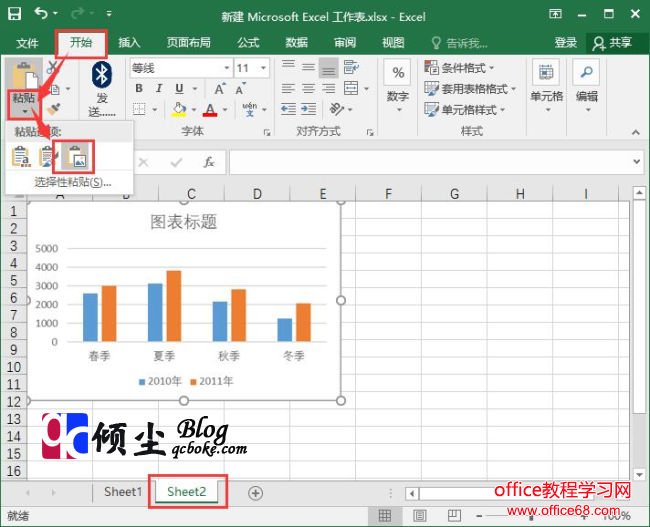This screenshot has height=527, width=650.
Task: Open the File tab
Action: 27,43
